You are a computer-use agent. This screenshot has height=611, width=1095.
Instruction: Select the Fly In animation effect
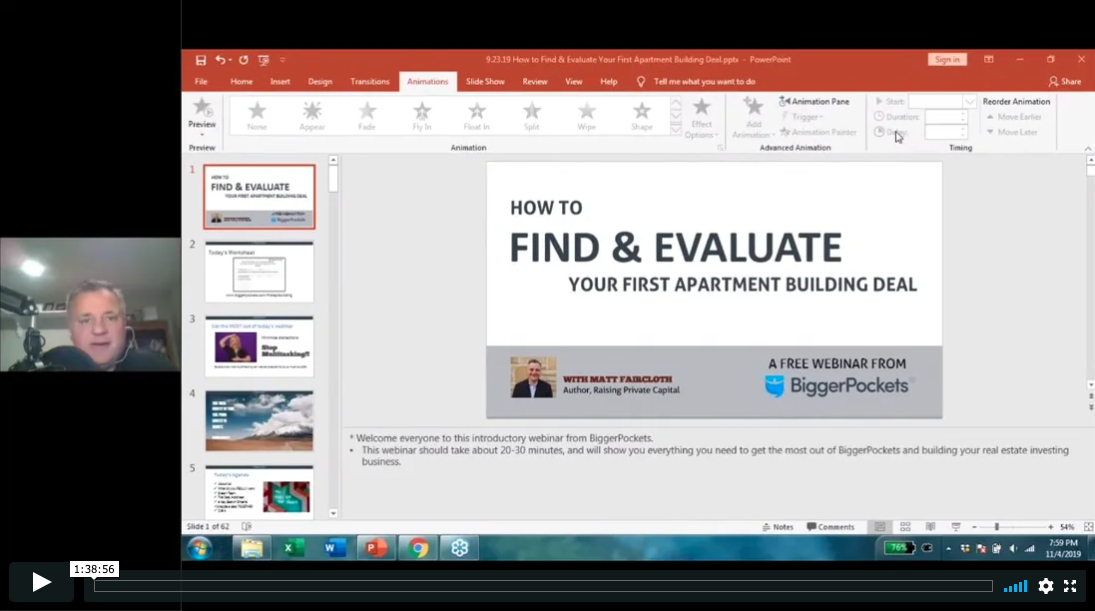click(x=422, y=116)
